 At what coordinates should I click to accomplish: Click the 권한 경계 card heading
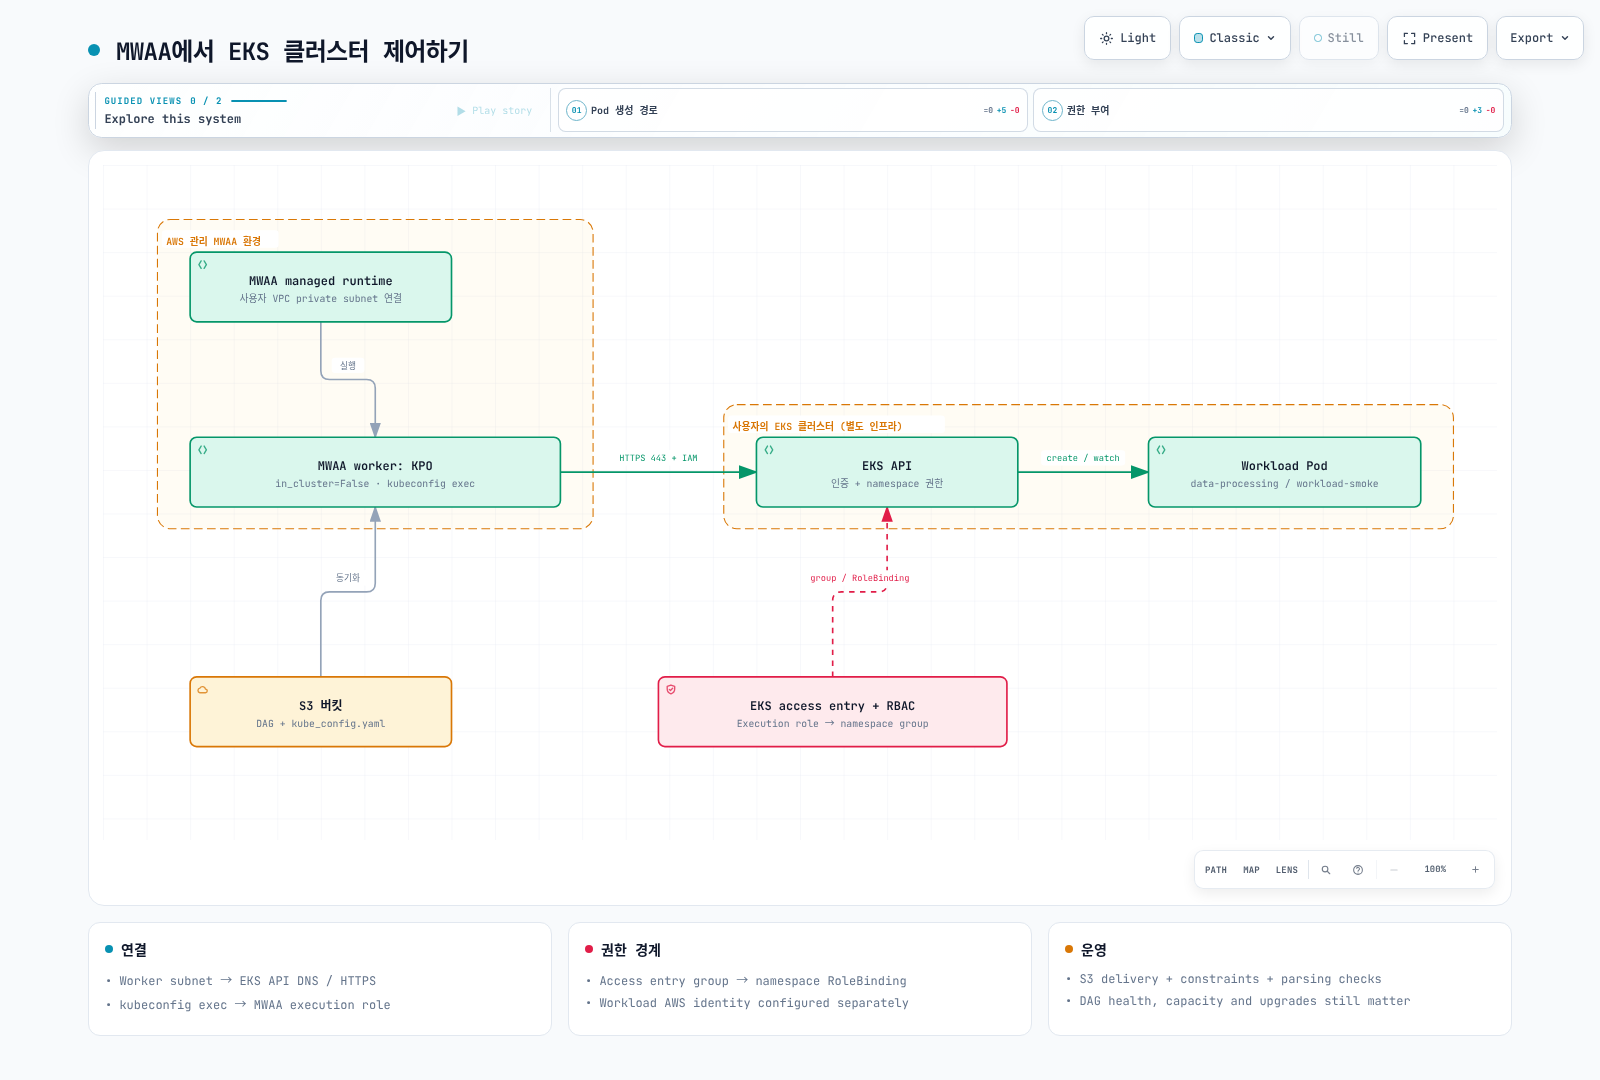[630, 950]
